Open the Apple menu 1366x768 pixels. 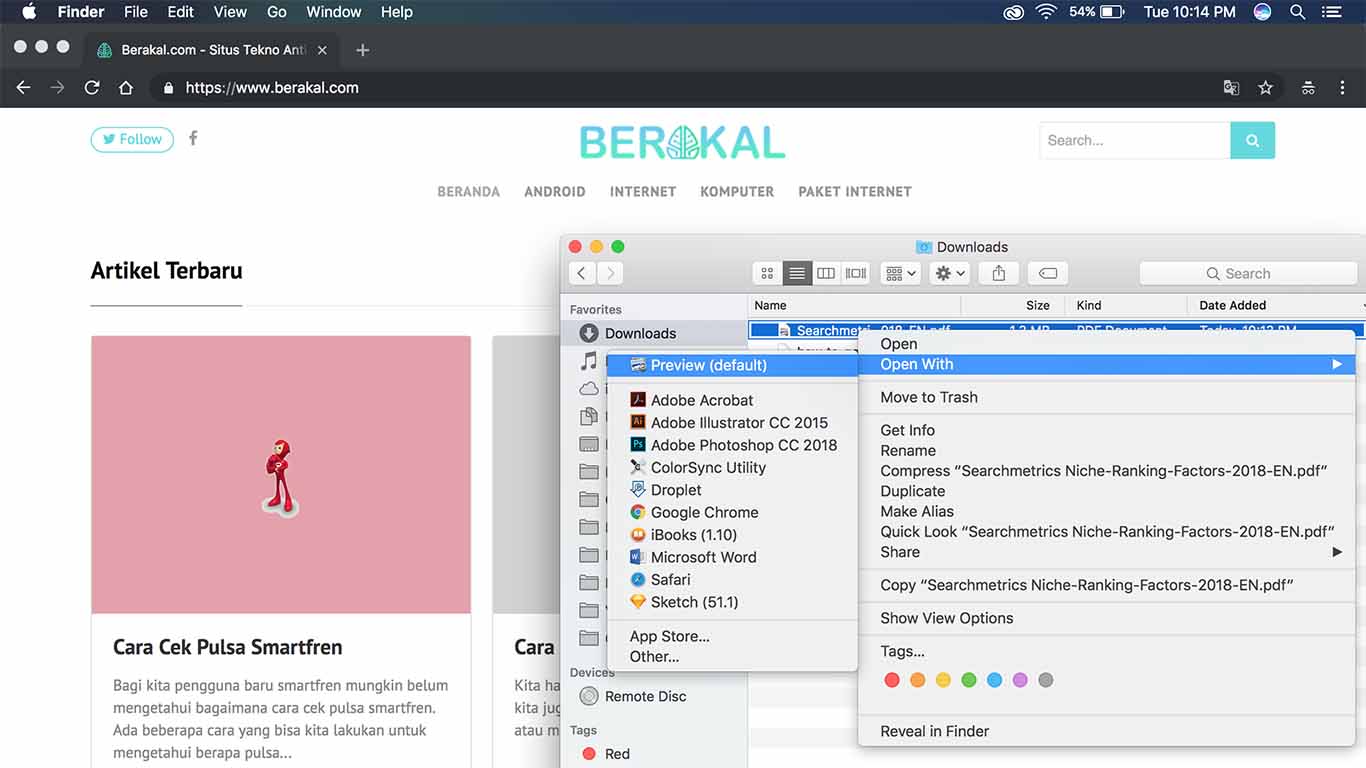click(x=28, y=12)
